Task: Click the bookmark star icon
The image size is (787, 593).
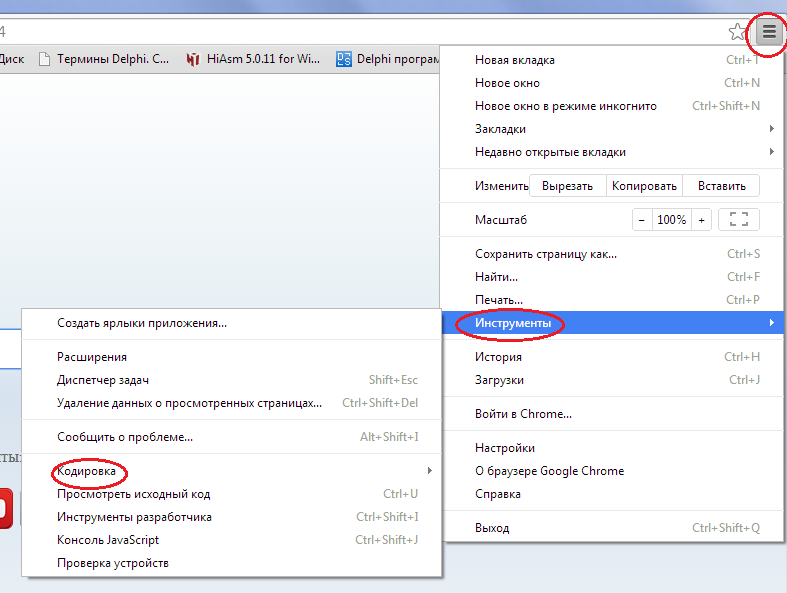Action: pyautogui.click(x=738, y=32)
